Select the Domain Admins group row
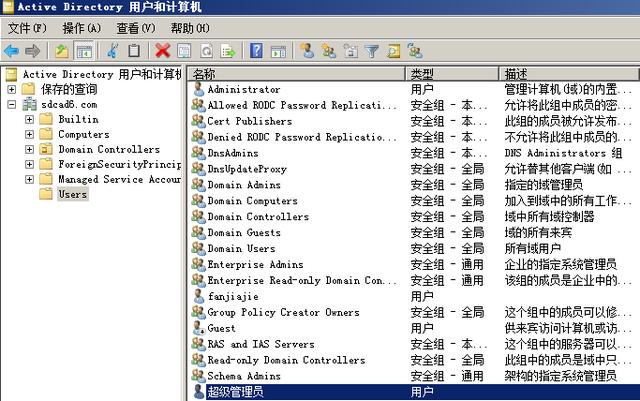 (243, 185)
